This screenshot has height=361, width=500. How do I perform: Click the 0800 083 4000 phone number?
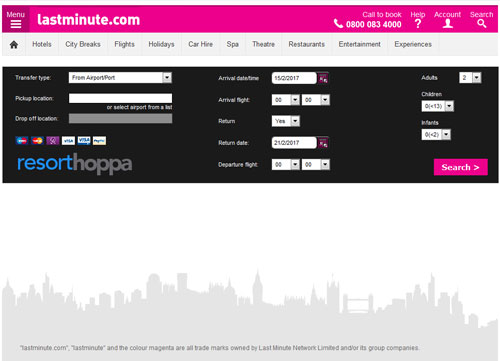[373, 24]
